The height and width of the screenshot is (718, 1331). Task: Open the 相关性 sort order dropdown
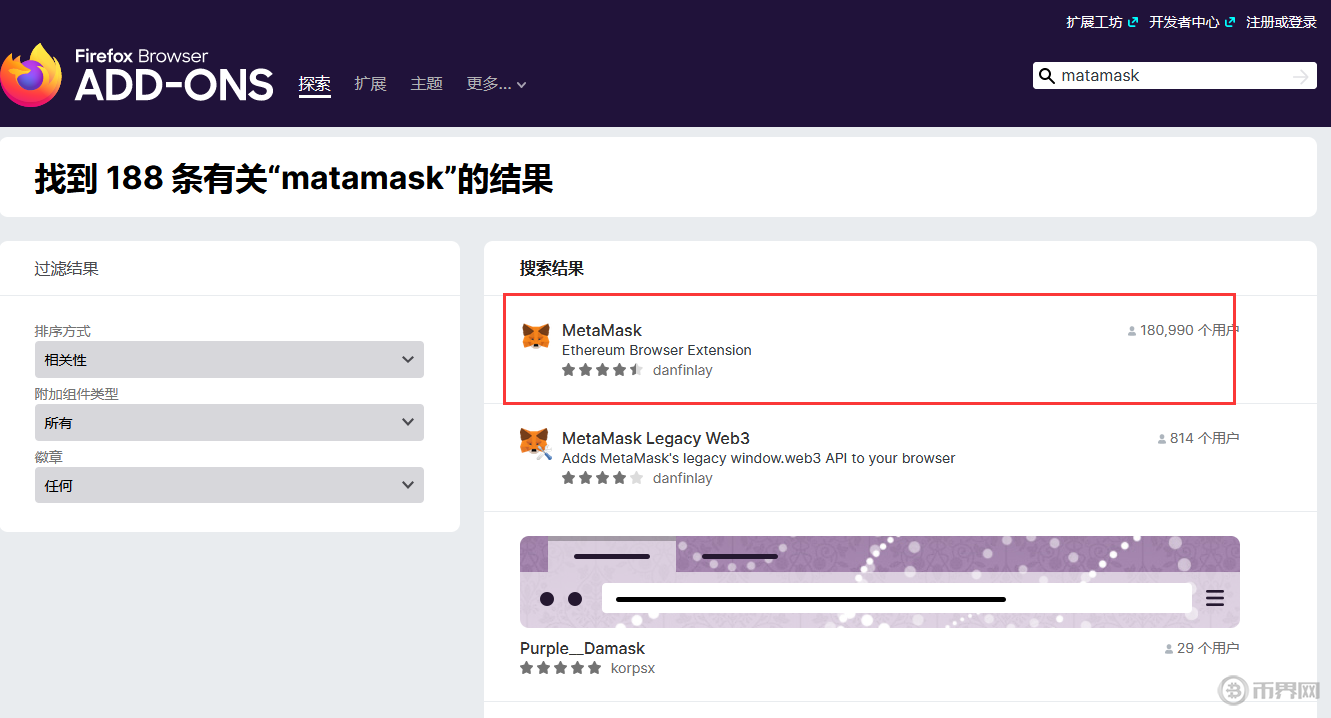(229, 359)
